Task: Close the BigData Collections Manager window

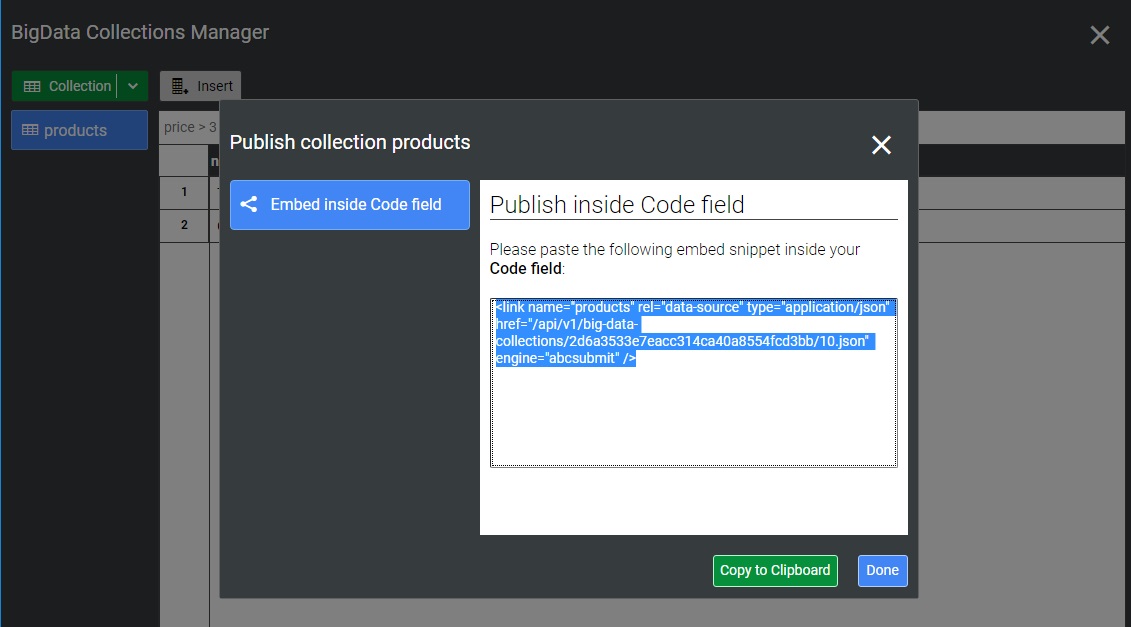Action: coord(1099,35)
